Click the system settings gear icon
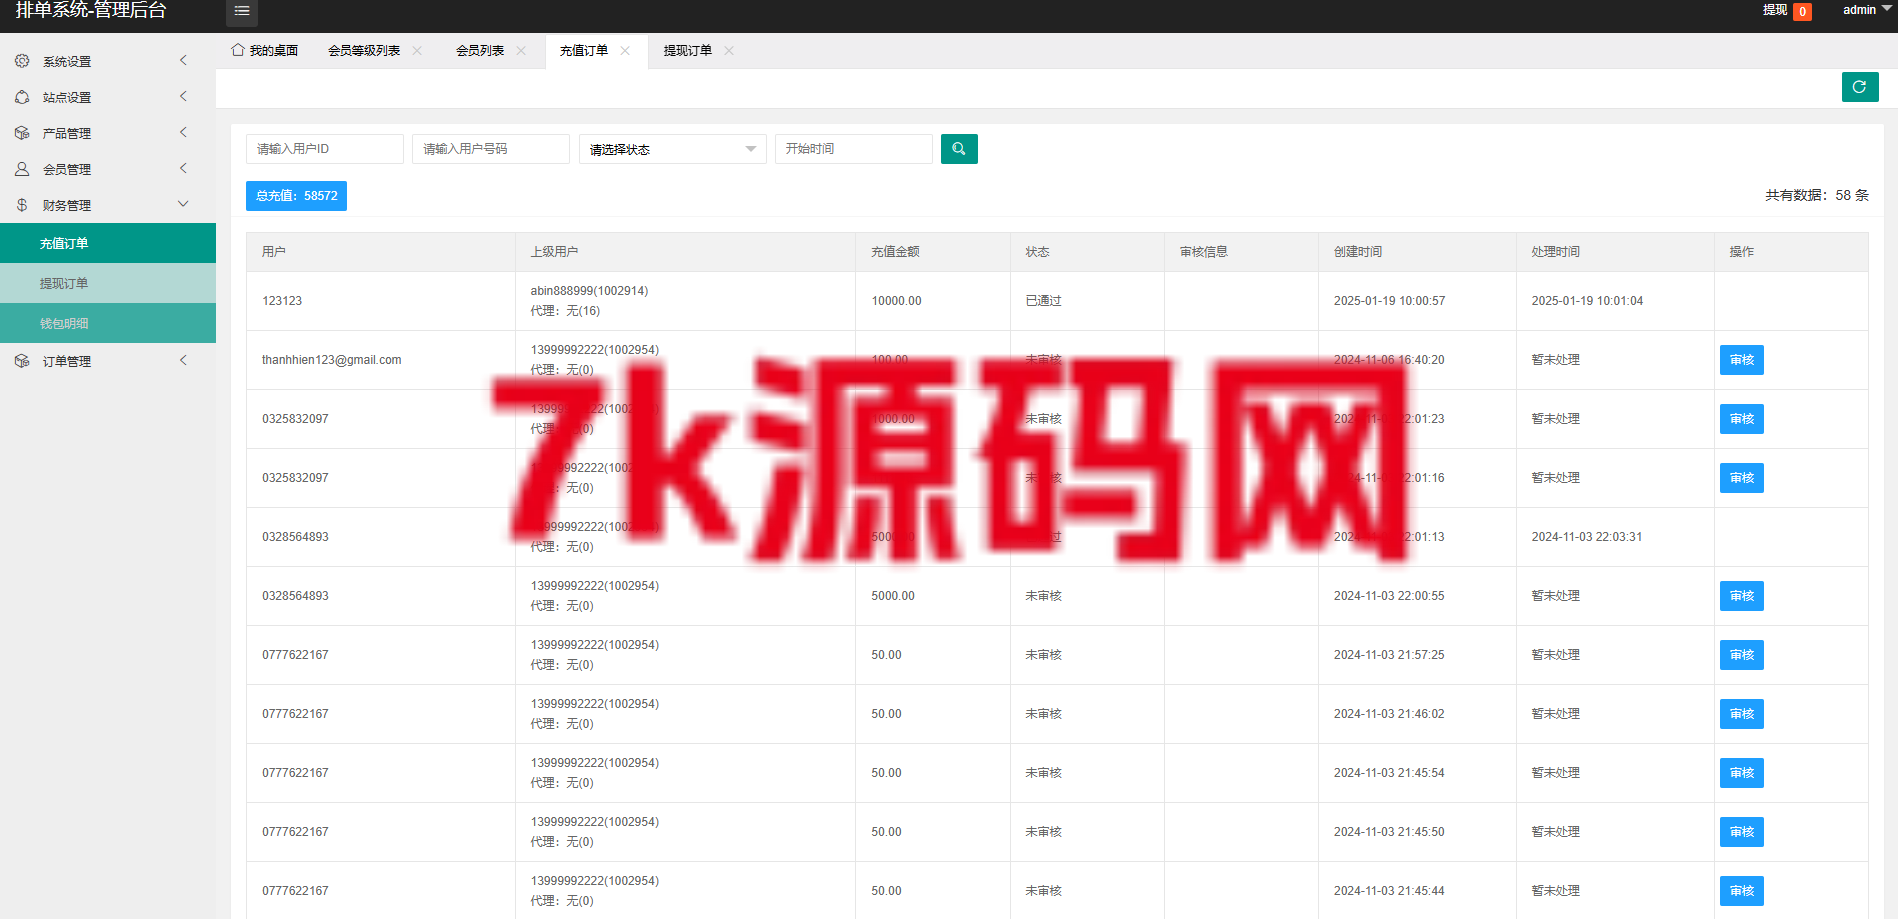 (x=22, y=61)
